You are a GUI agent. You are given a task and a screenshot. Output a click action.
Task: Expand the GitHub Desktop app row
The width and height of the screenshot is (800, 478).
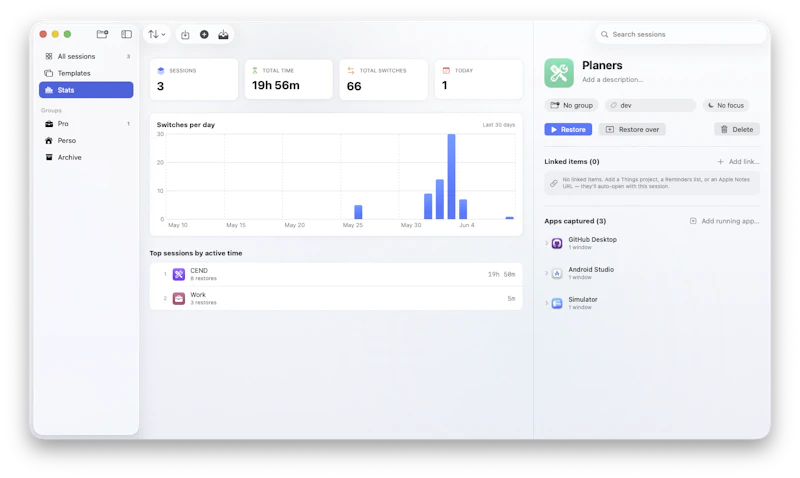pyautogui.click(x=546, y=243)
